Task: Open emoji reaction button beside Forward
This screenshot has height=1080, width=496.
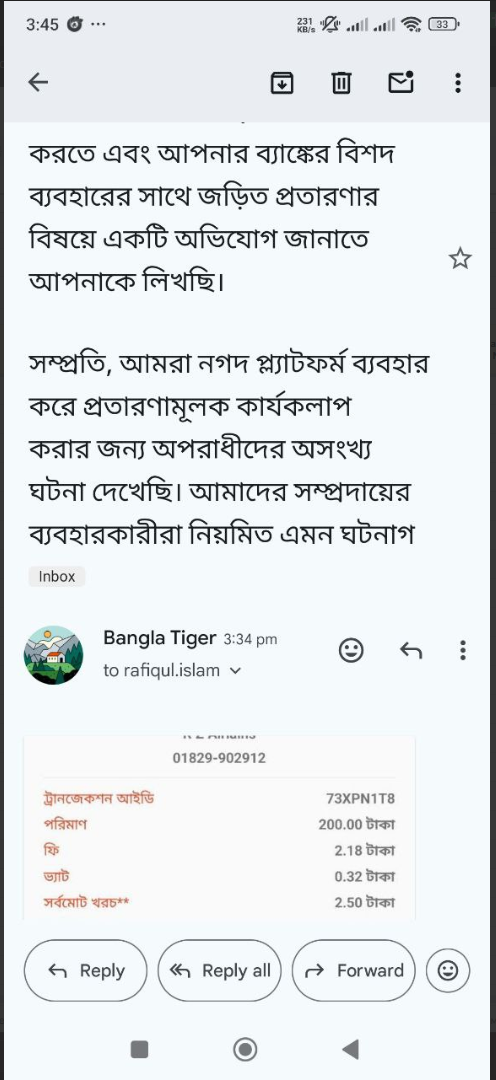Action: [448, 970]
